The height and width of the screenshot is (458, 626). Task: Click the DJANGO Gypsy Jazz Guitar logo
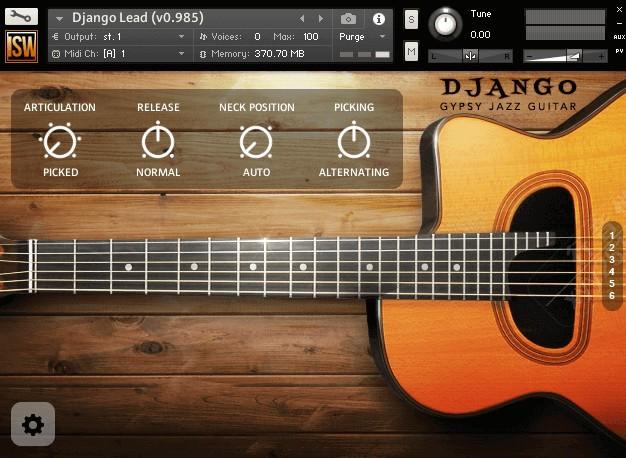tap(508, 94)
